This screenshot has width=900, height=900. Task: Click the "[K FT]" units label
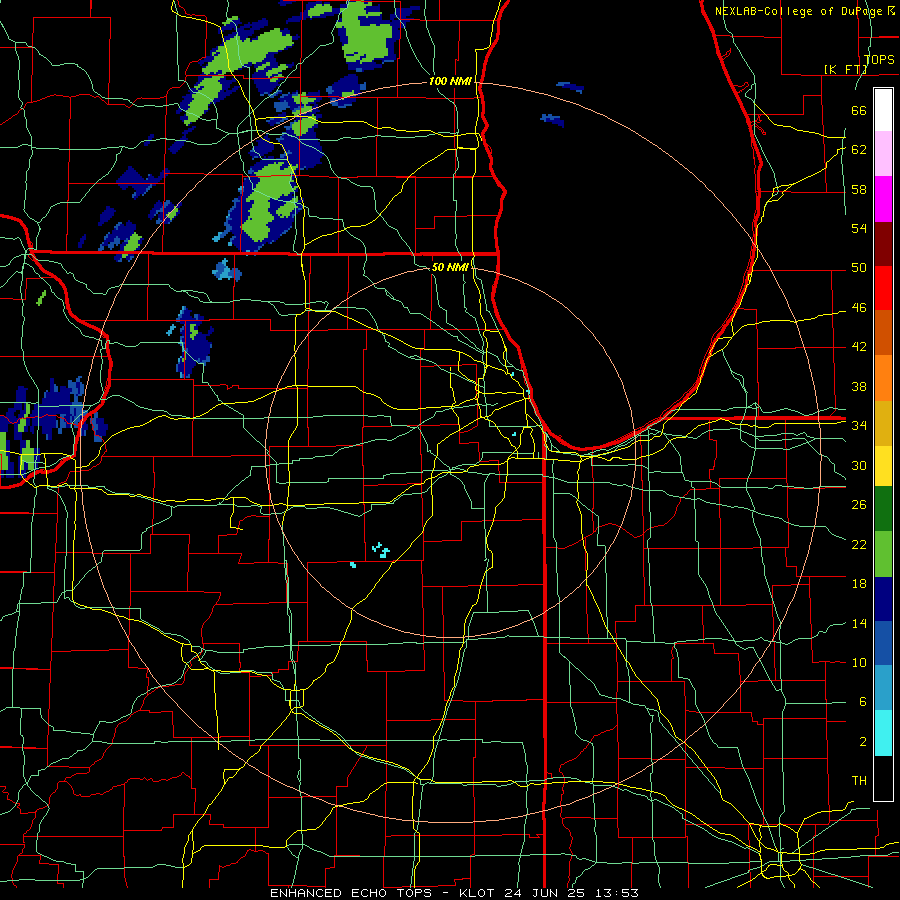845,69
